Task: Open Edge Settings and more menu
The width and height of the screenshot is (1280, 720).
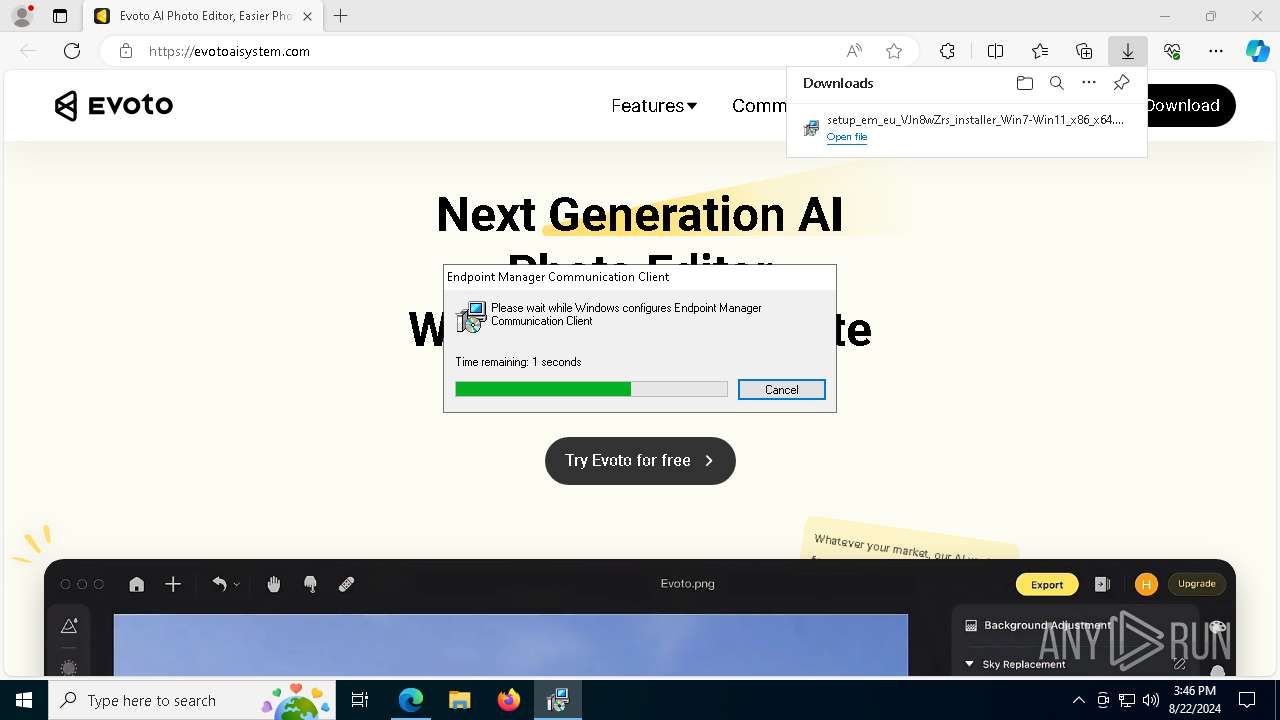Action: [x=1216, y=51]
